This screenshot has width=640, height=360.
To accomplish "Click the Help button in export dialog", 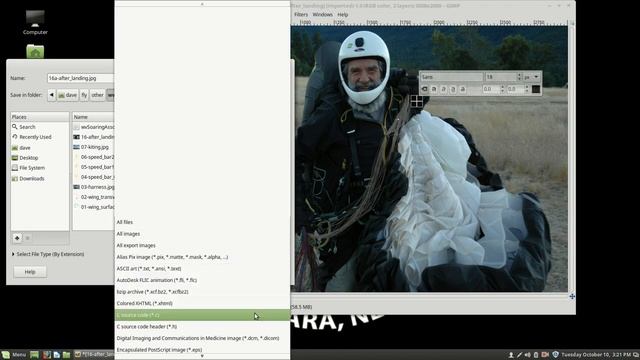I will [30, 272].
